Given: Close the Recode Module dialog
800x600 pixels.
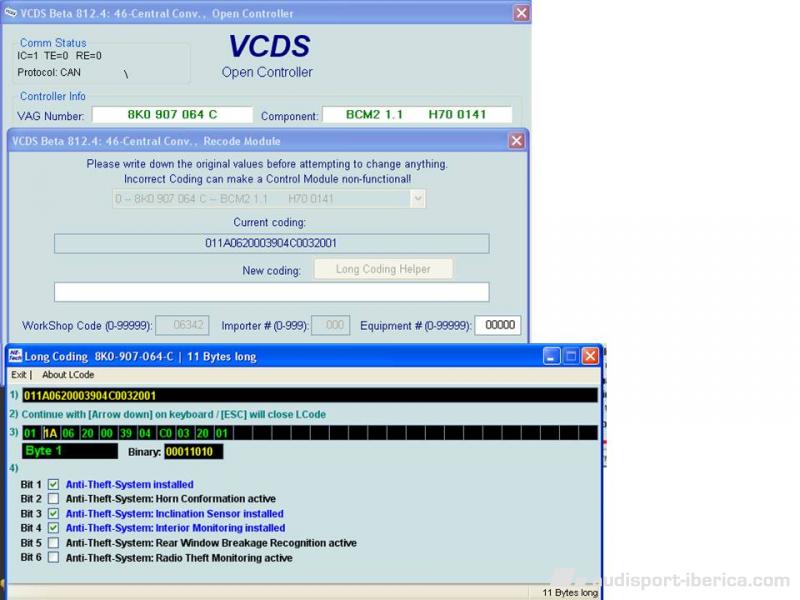Looking at the screenshot, I should tap(516, 141).
